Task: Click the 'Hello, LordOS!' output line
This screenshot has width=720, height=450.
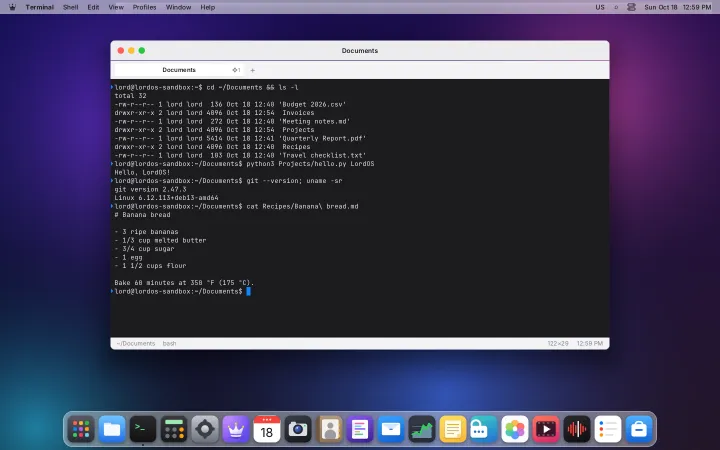Action: [x=142, y=173]
